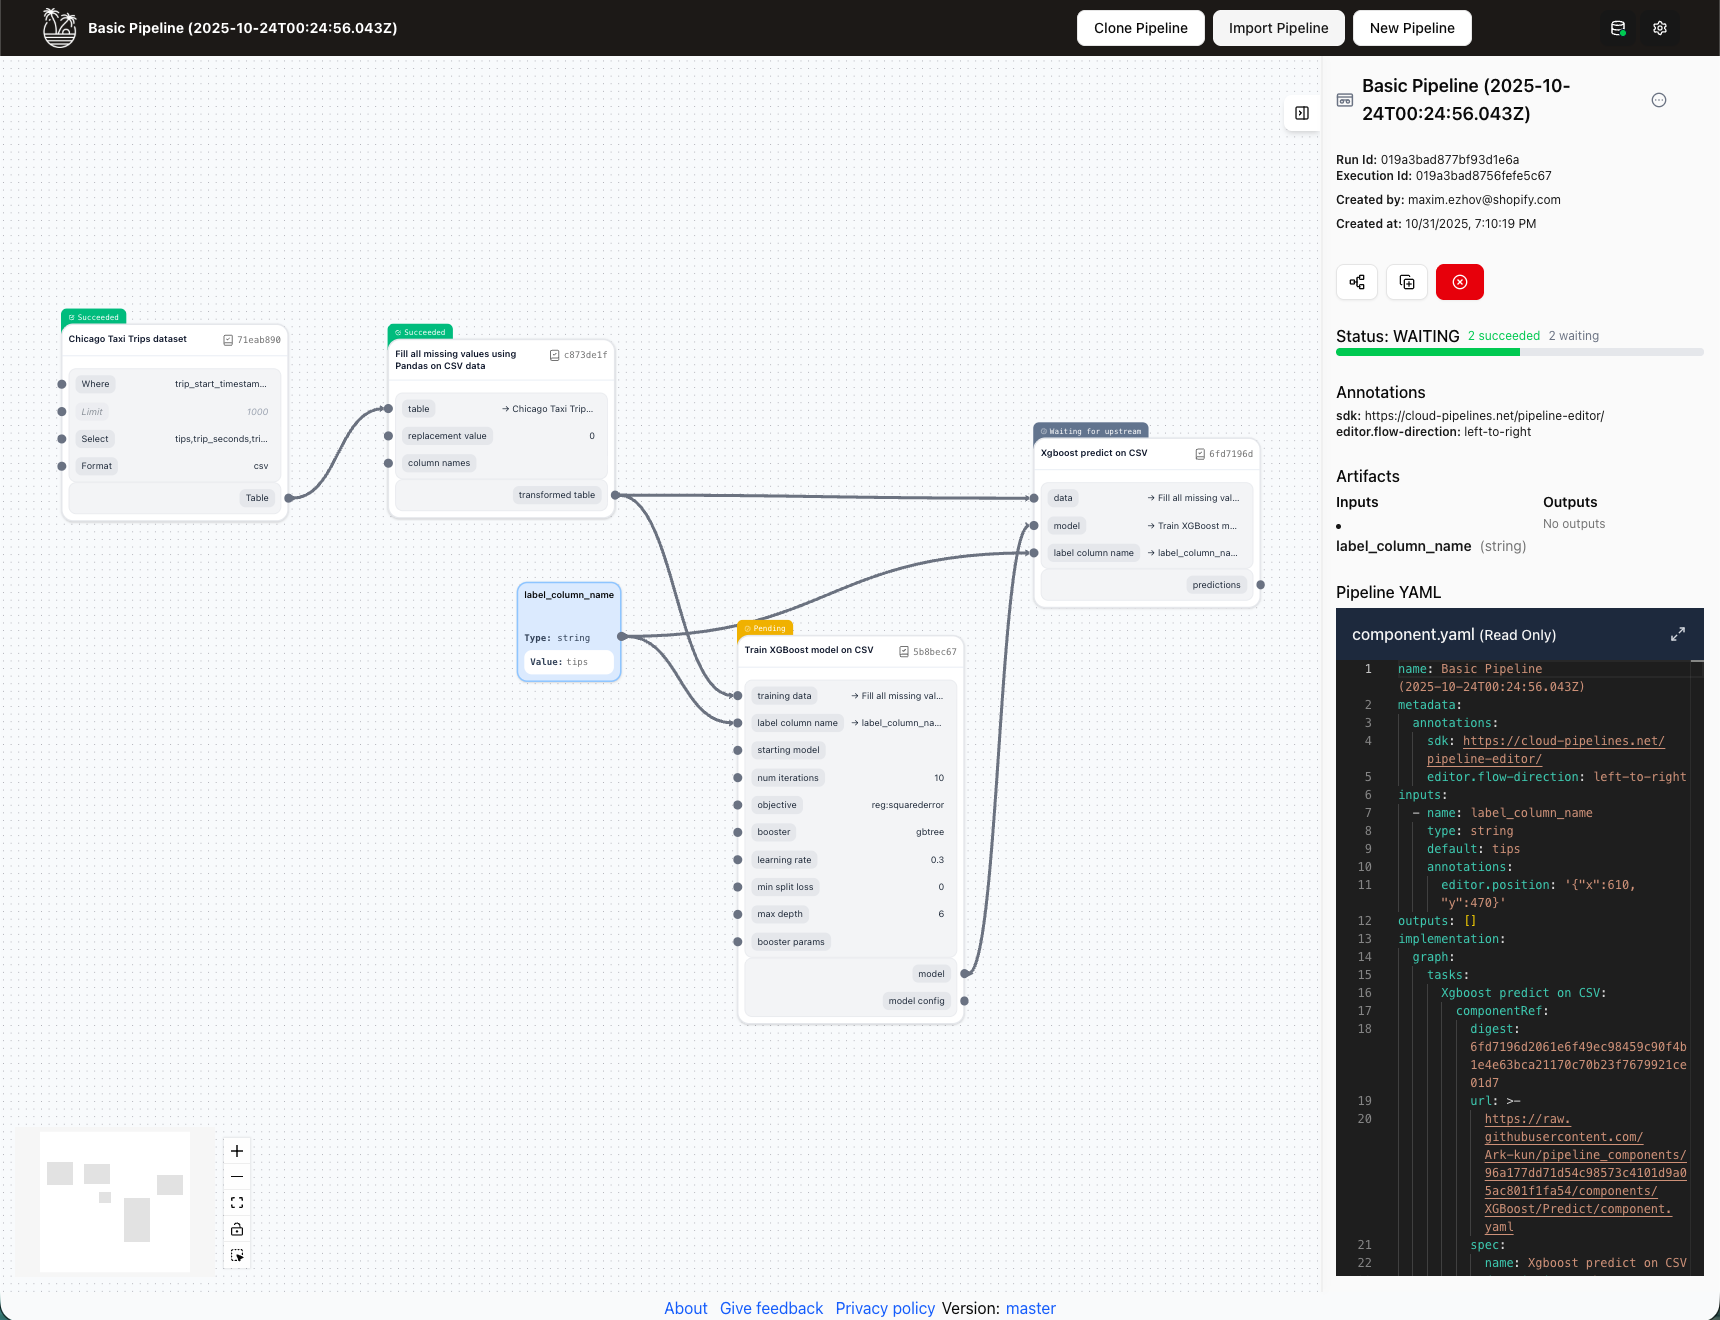Create a New Pipeline
Image resolution: width=1720 pixels, height=1320 pixels.
pos(1412,28)
